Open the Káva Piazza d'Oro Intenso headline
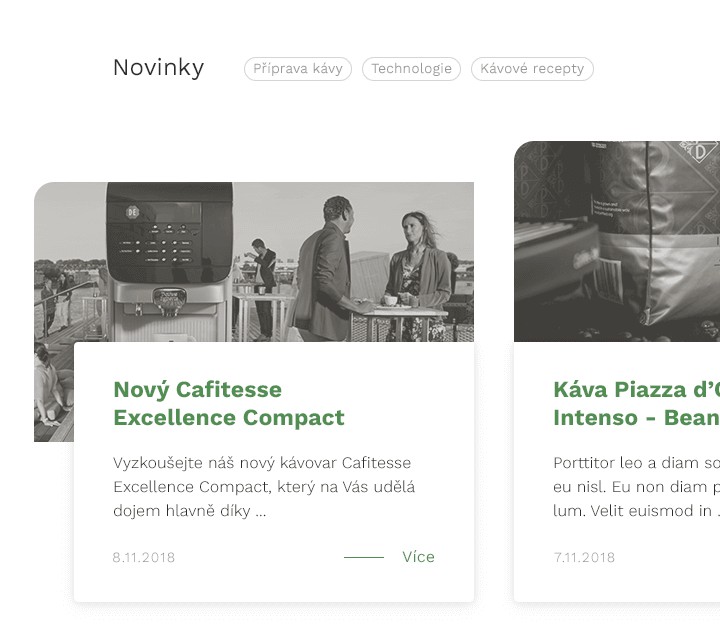The height and width of the screenshot is (640, 720). click(x=636, y=404)
